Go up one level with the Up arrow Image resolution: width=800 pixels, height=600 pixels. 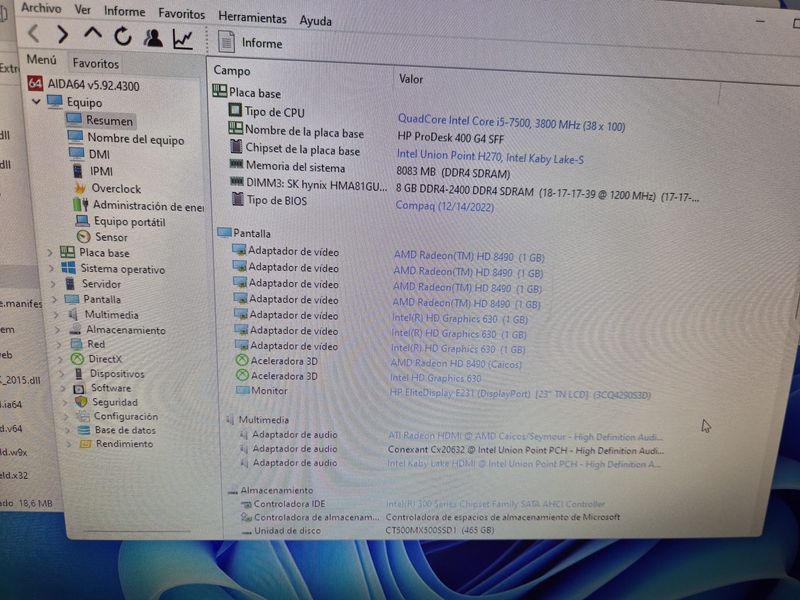tap(93, 34)
